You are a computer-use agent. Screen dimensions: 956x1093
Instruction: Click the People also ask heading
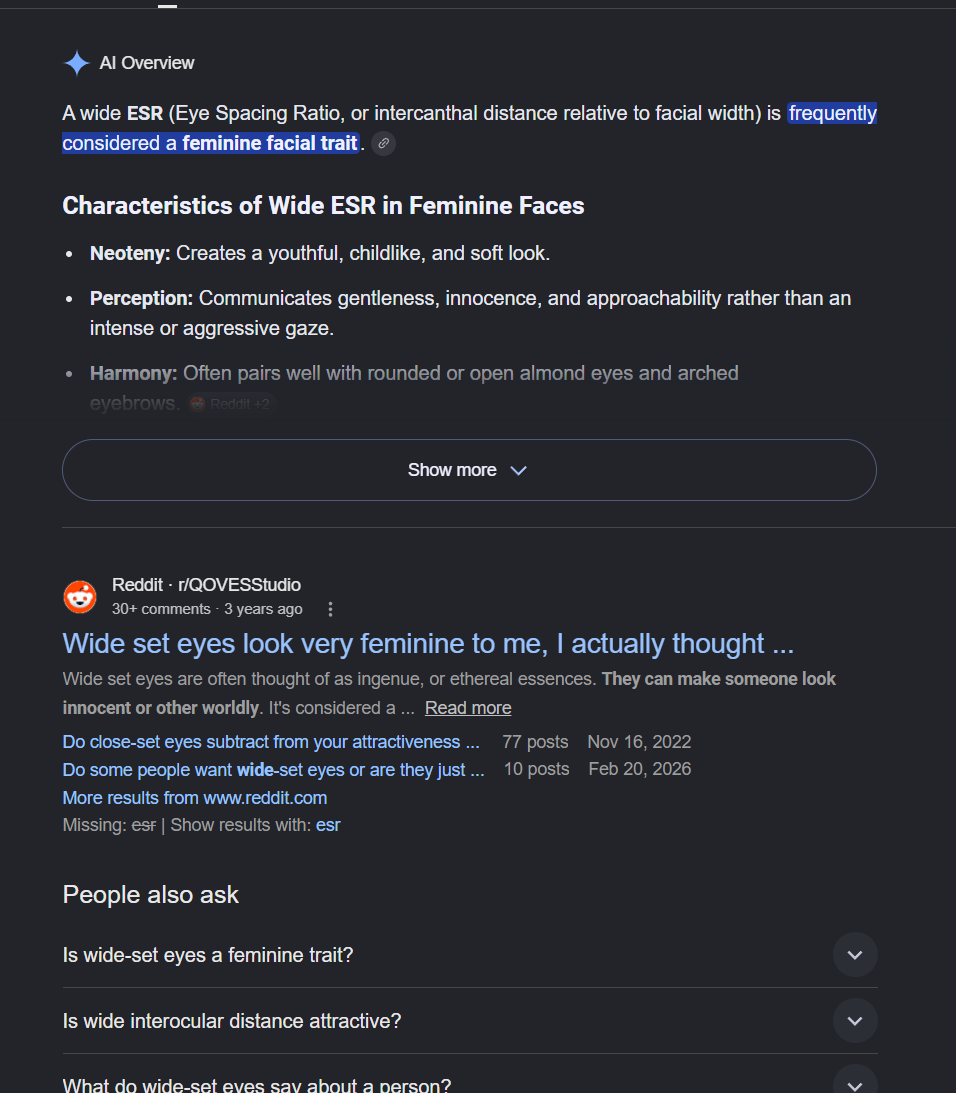pyautogui.click(x=151, y=894)
